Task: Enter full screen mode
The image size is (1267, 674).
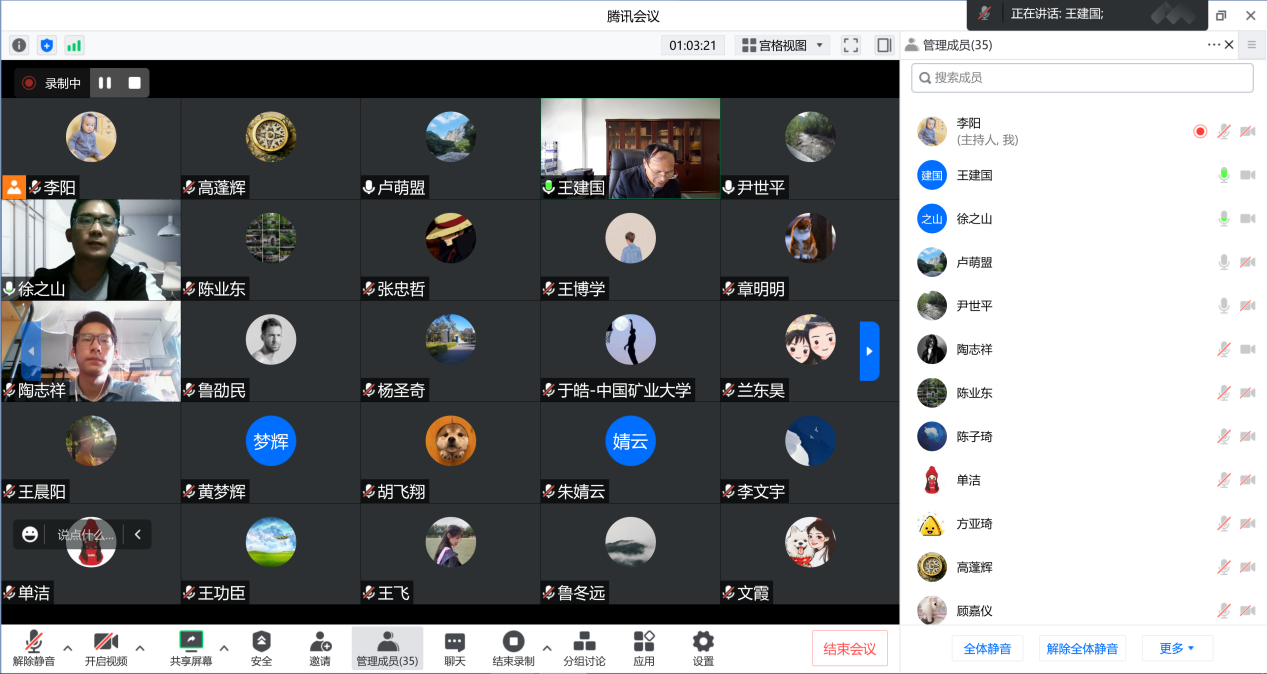Action: pyautogui.click(x=851, y=45)
